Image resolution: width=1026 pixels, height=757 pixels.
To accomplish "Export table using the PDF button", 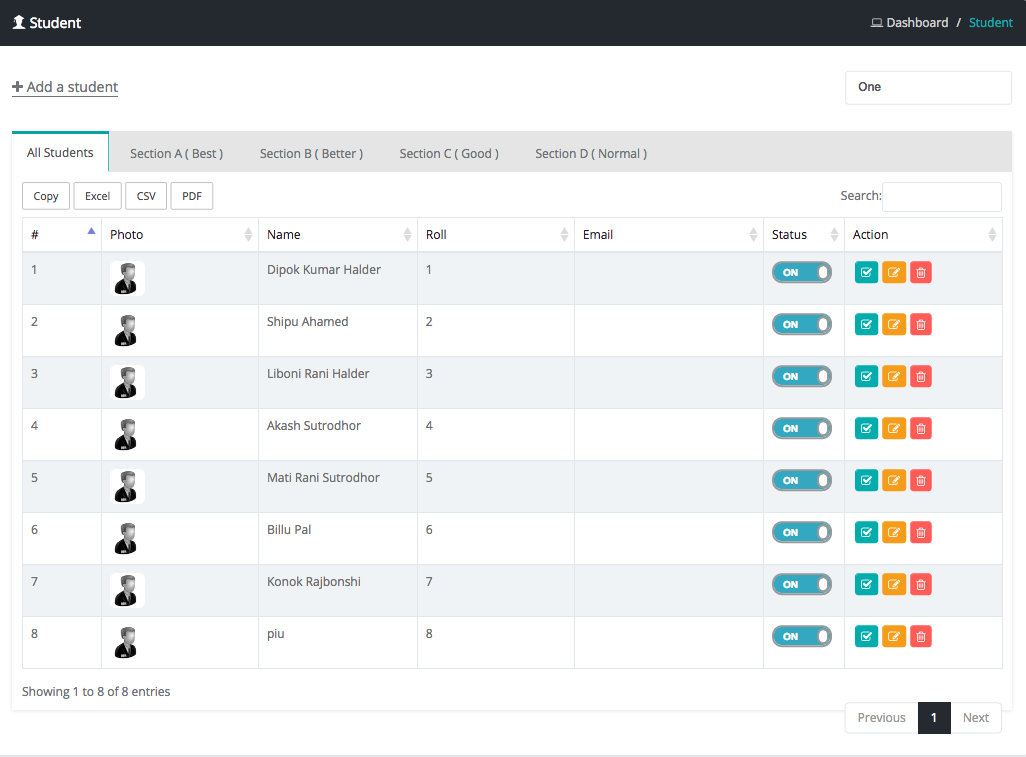I will point(192,196).
